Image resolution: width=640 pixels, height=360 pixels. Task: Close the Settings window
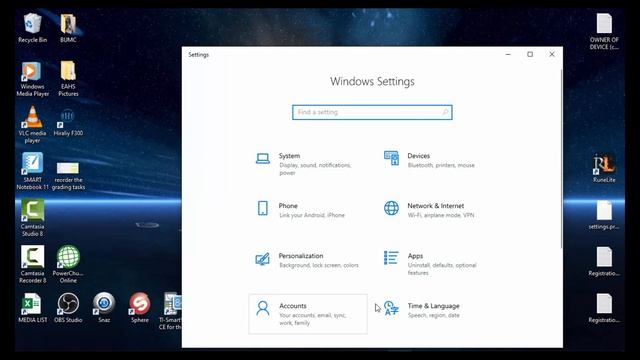click(552, 54)
